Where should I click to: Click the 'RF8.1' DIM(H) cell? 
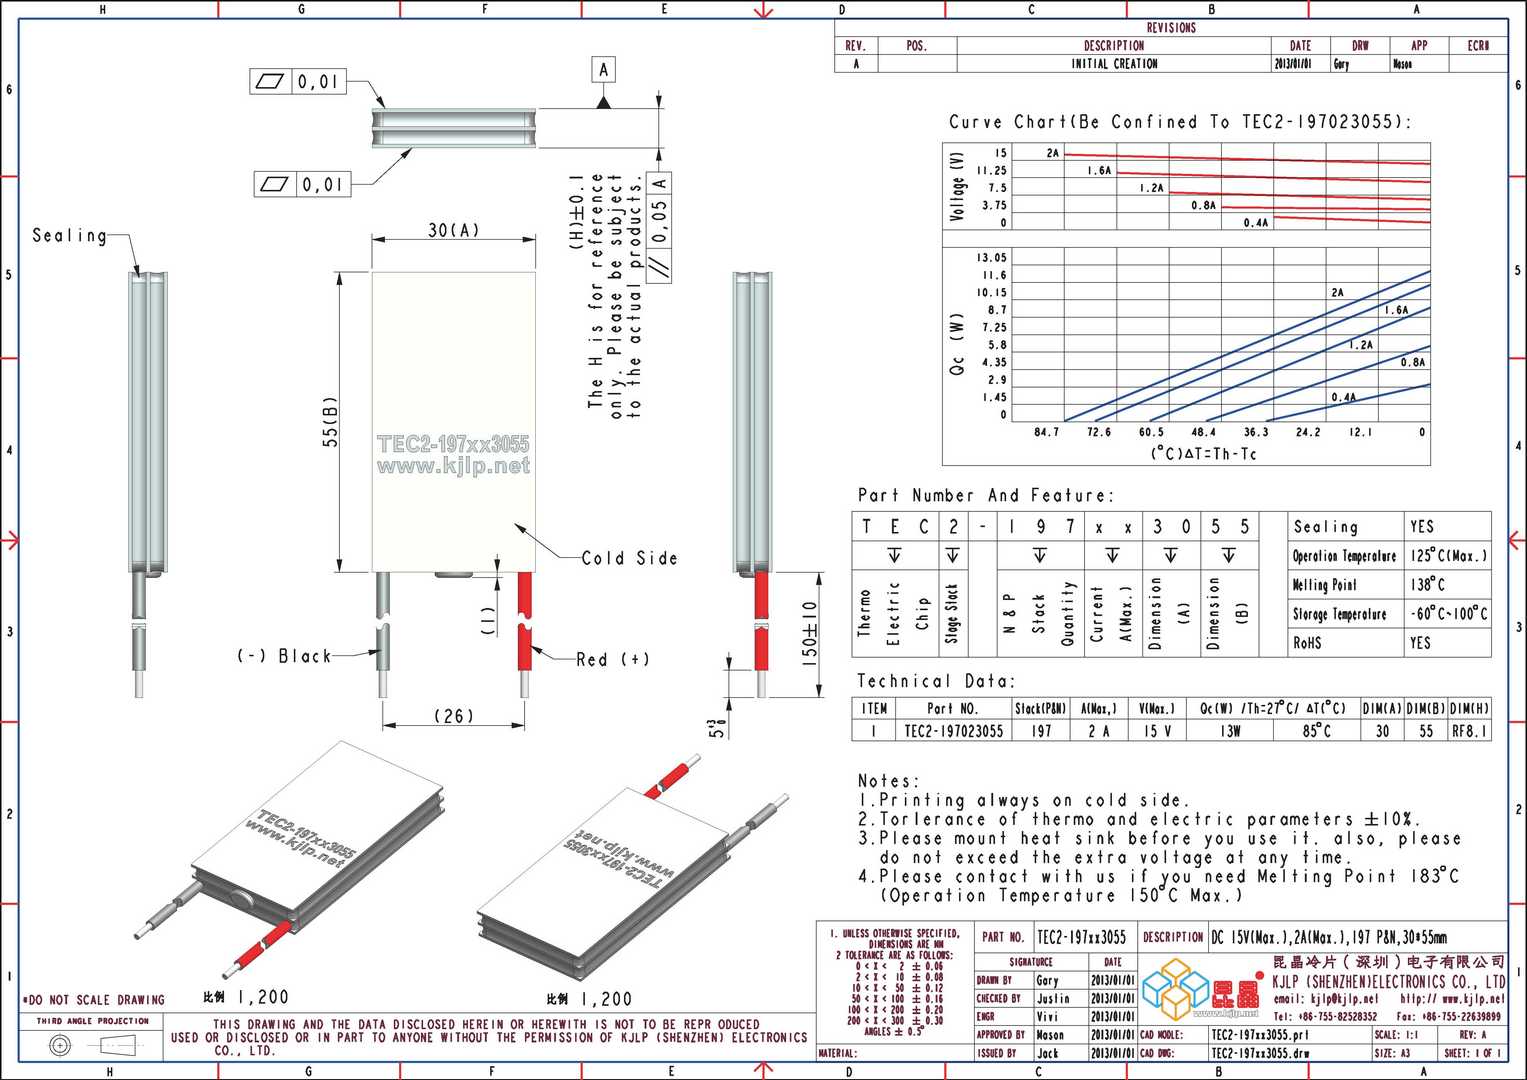pos(1469,731)
